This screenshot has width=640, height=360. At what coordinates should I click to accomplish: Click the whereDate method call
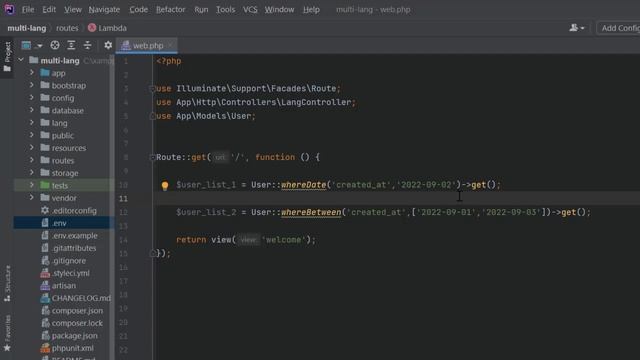(304, 185)
